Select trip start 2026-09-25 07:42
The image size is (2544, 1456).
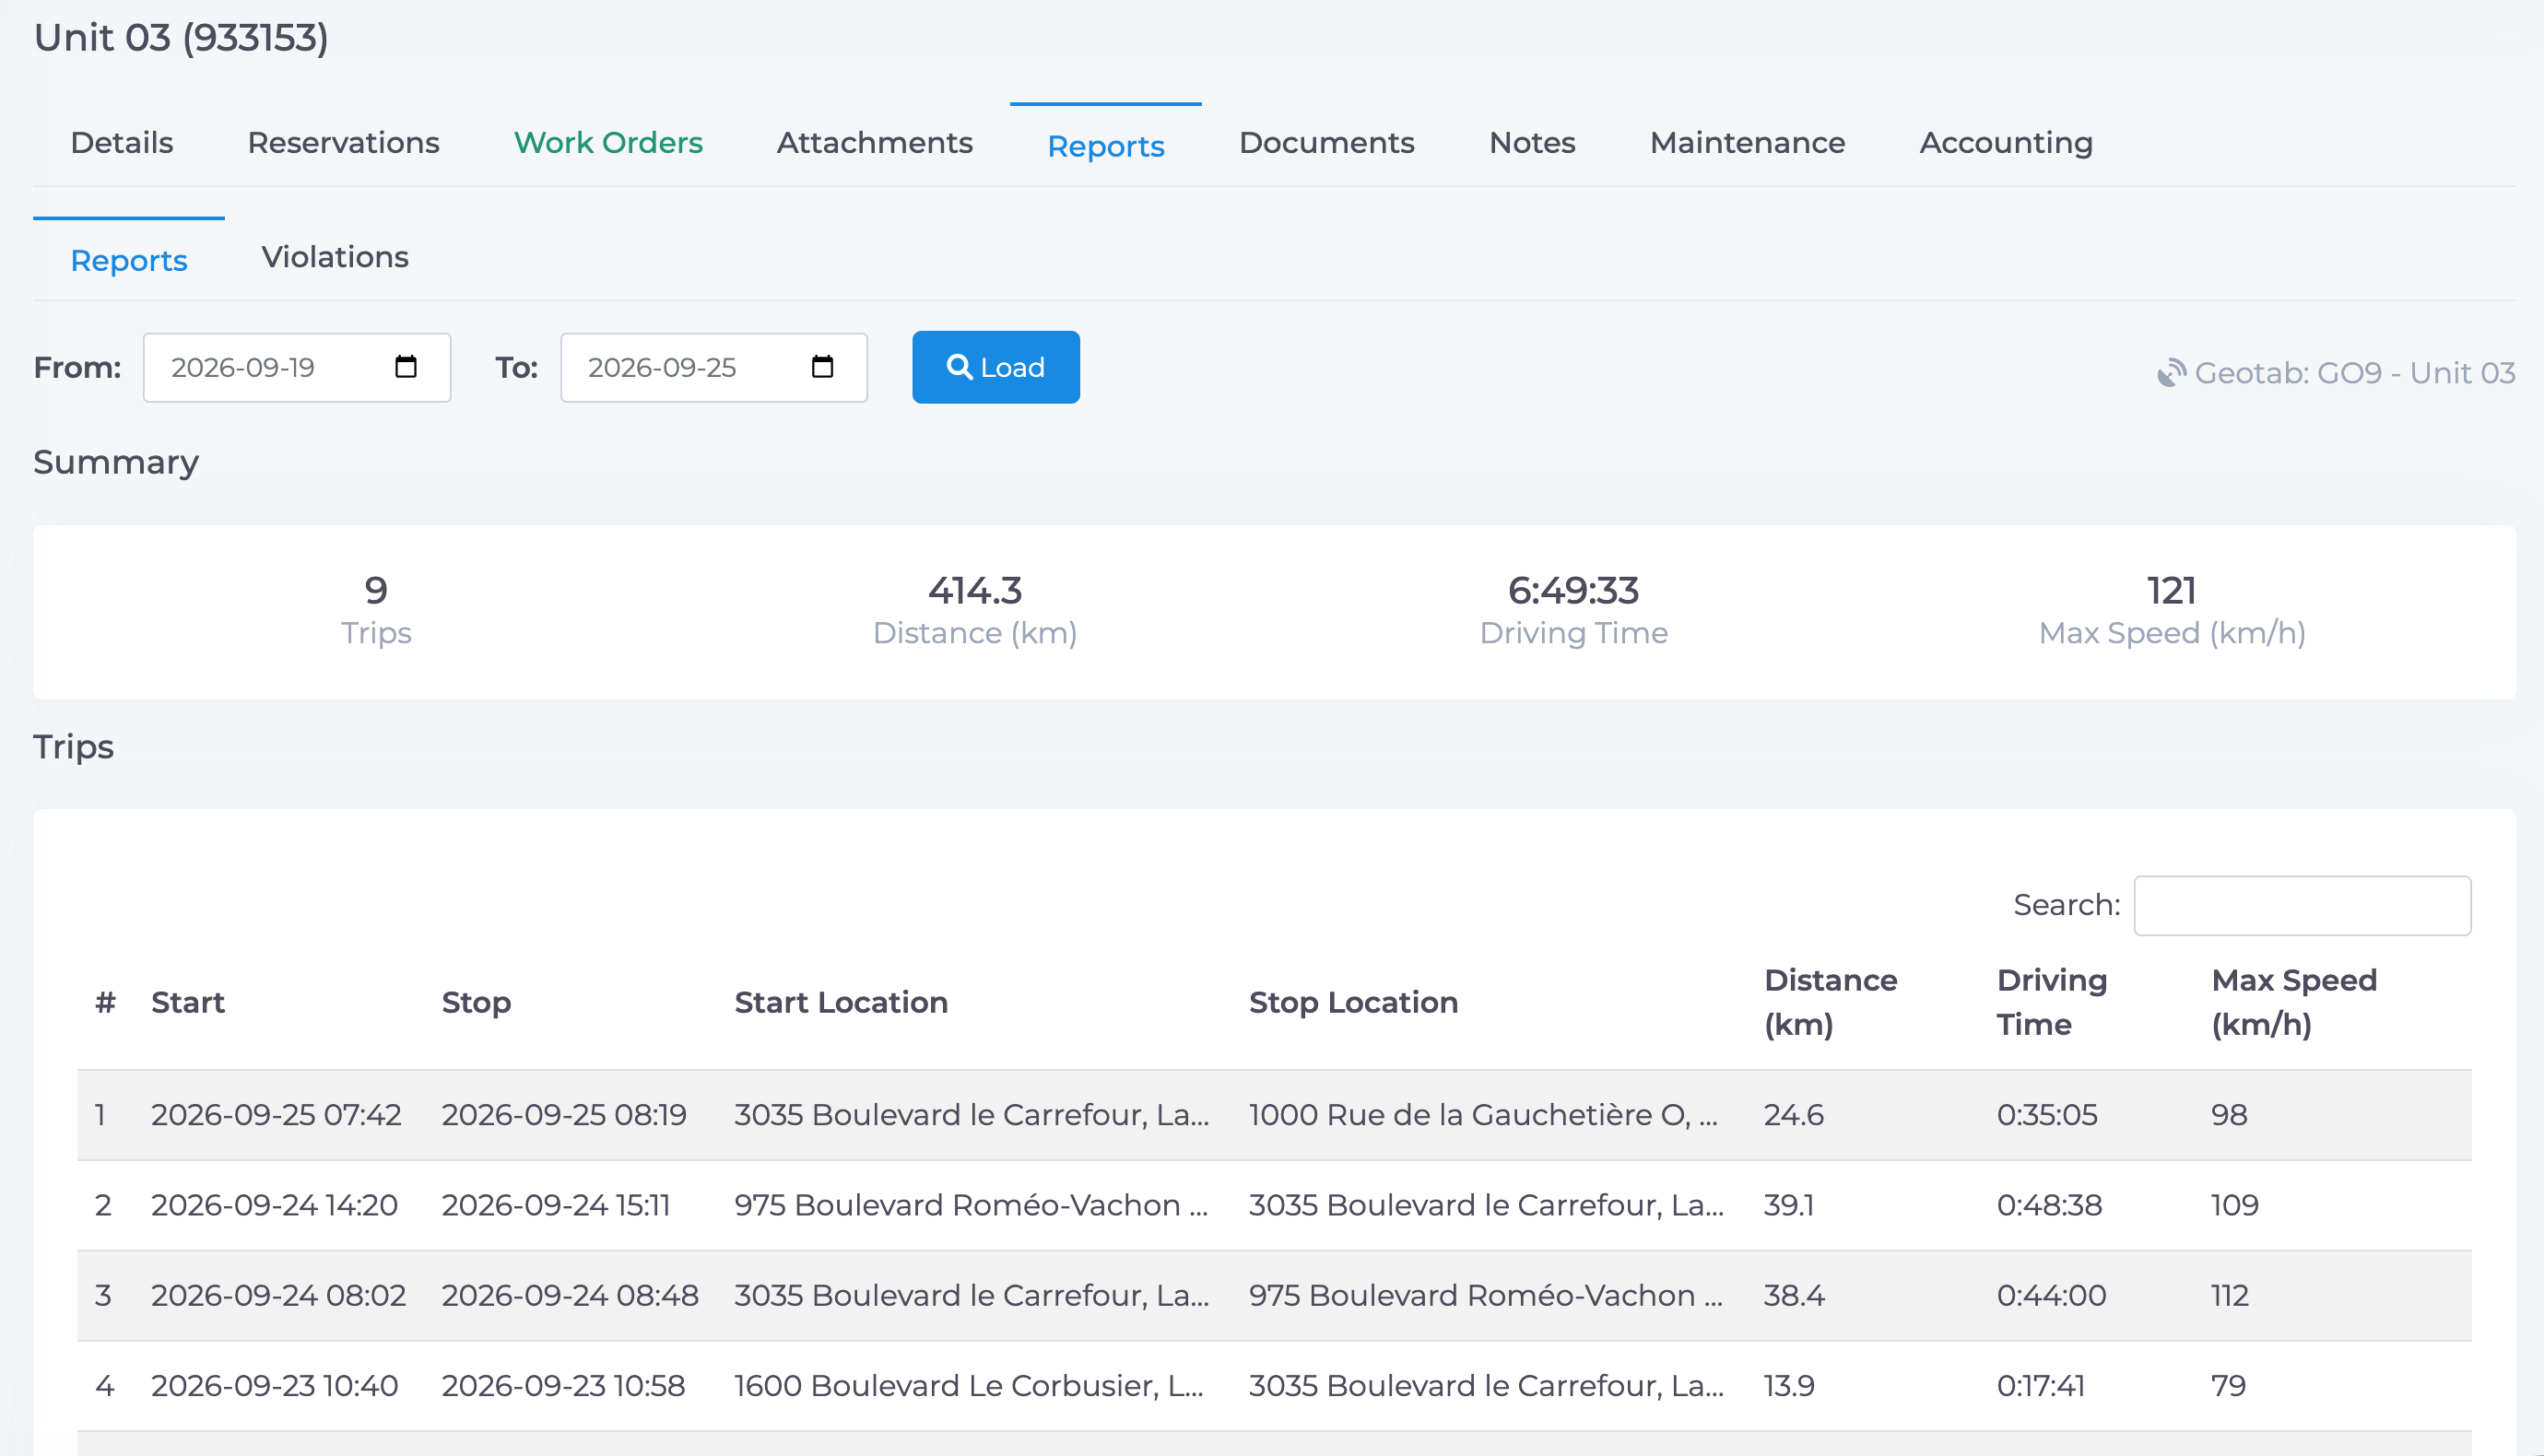276,1115
